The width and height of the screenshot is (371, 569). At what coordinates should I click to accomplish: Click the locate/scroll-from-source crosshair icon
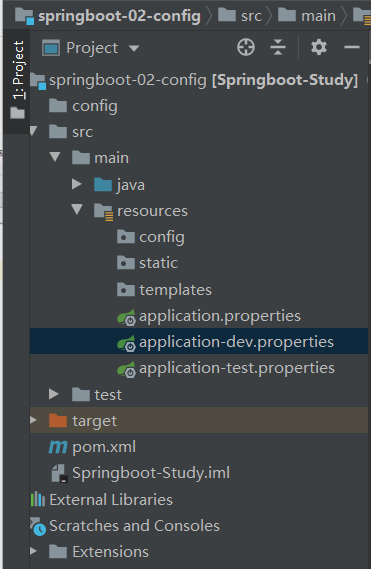pos(246,48)
